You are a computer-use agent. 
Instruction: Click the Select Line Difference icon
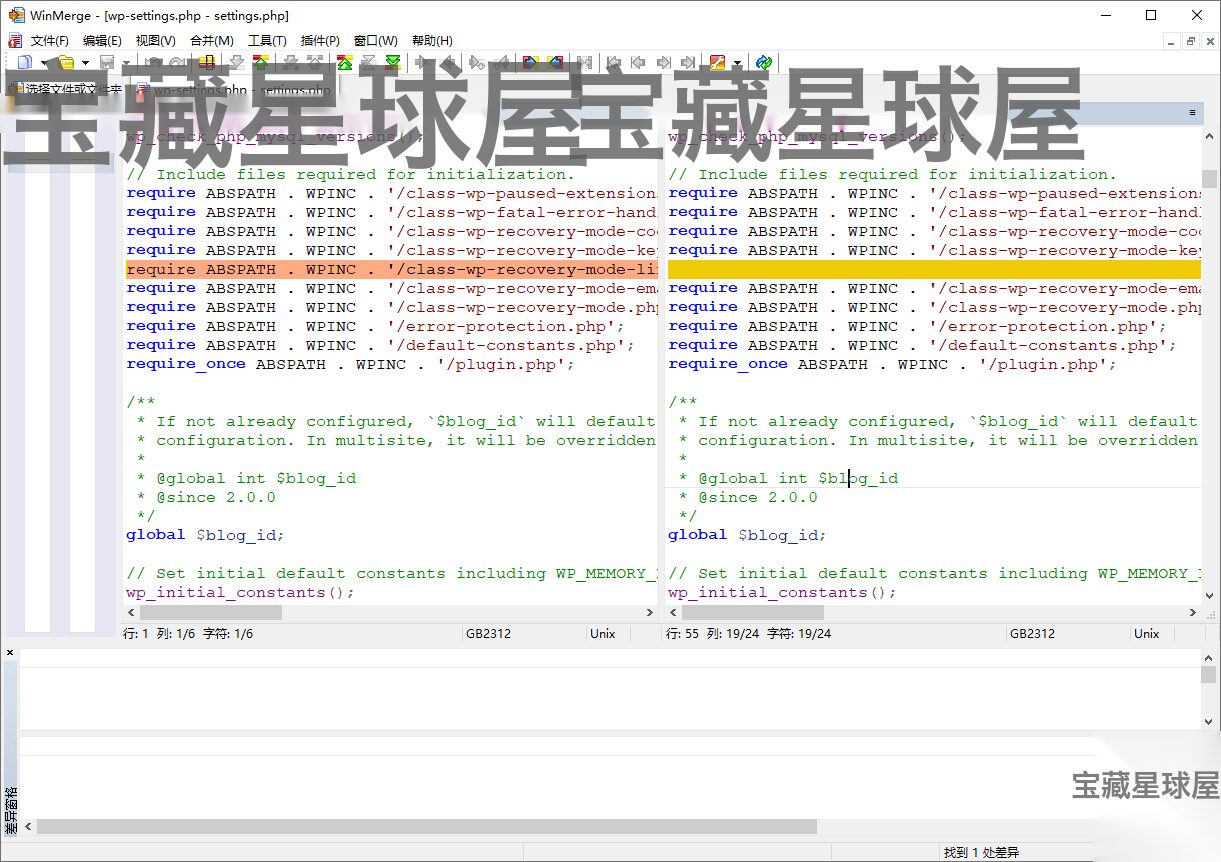click(x=206, y=62)
